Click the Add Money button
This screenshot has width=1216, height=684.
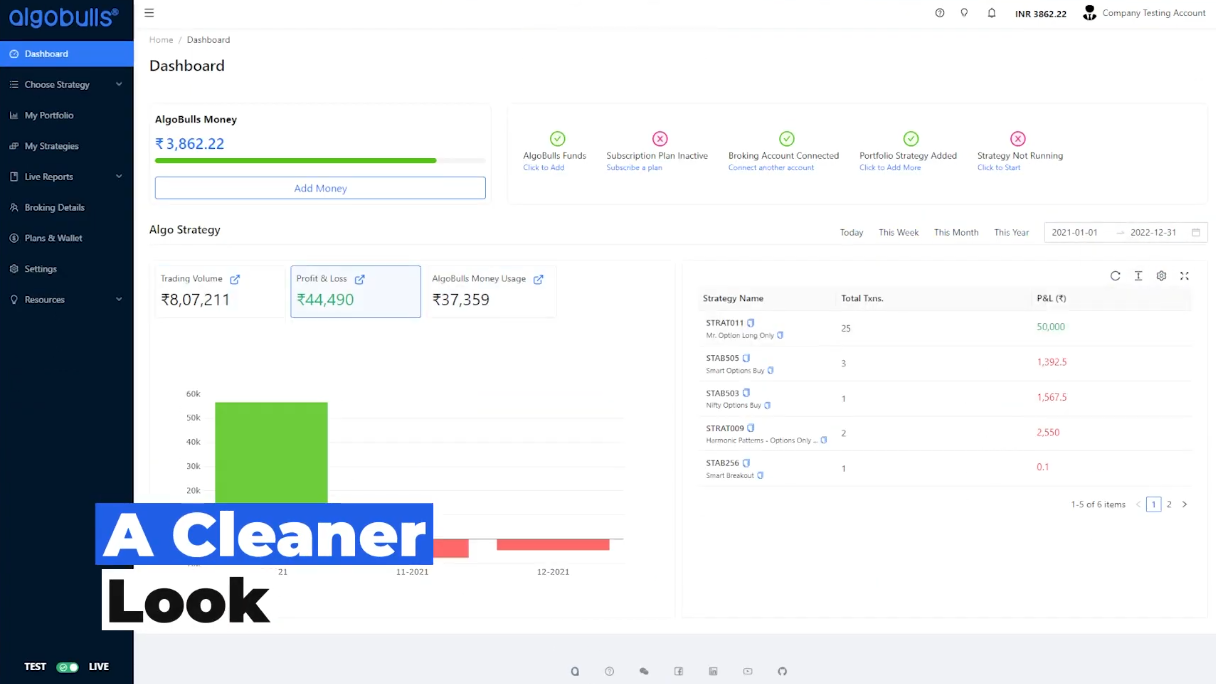pyautogui.click(x=320, y=188)
